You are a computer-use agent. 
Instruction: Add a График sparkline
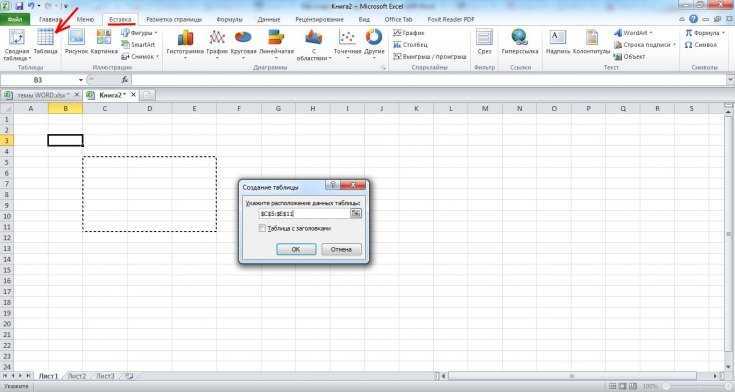click(x=408, y=33)
